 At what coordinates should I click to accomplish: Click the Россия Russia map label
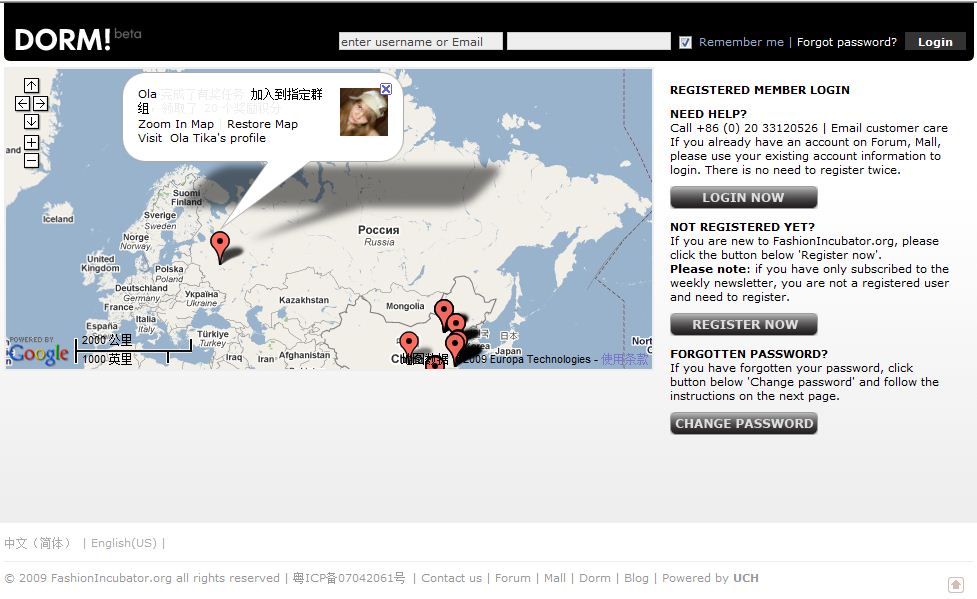(x=379, y=235)
